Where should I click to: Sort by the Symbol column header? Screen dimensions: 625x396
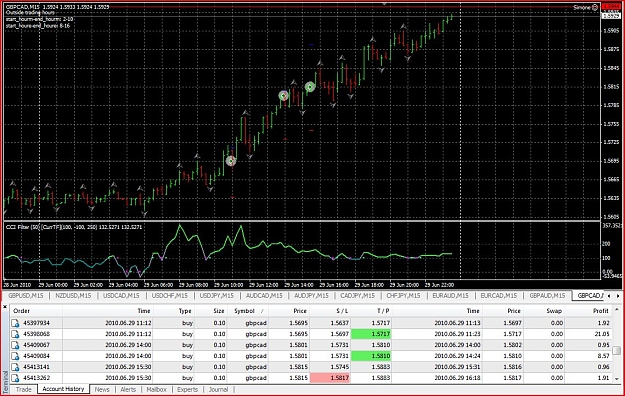click(244, 311)
